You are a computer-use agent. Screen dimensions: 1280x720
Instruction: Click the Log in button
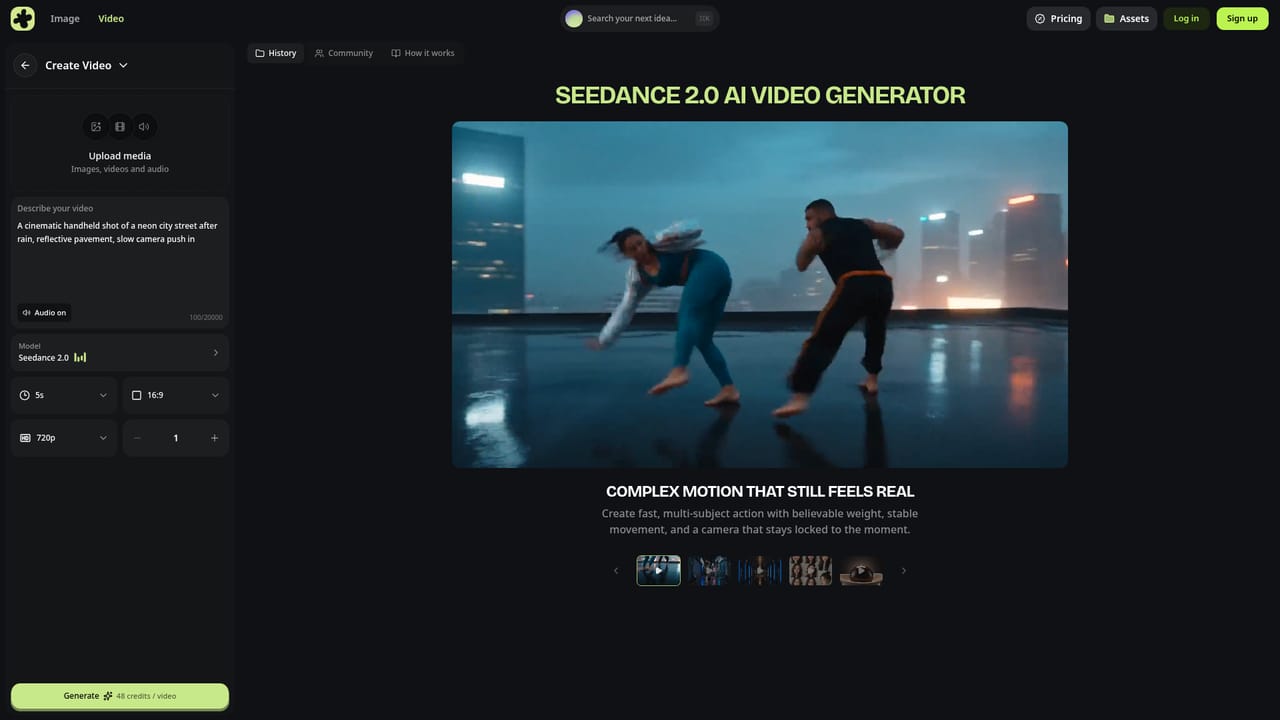pos(1186,18)
